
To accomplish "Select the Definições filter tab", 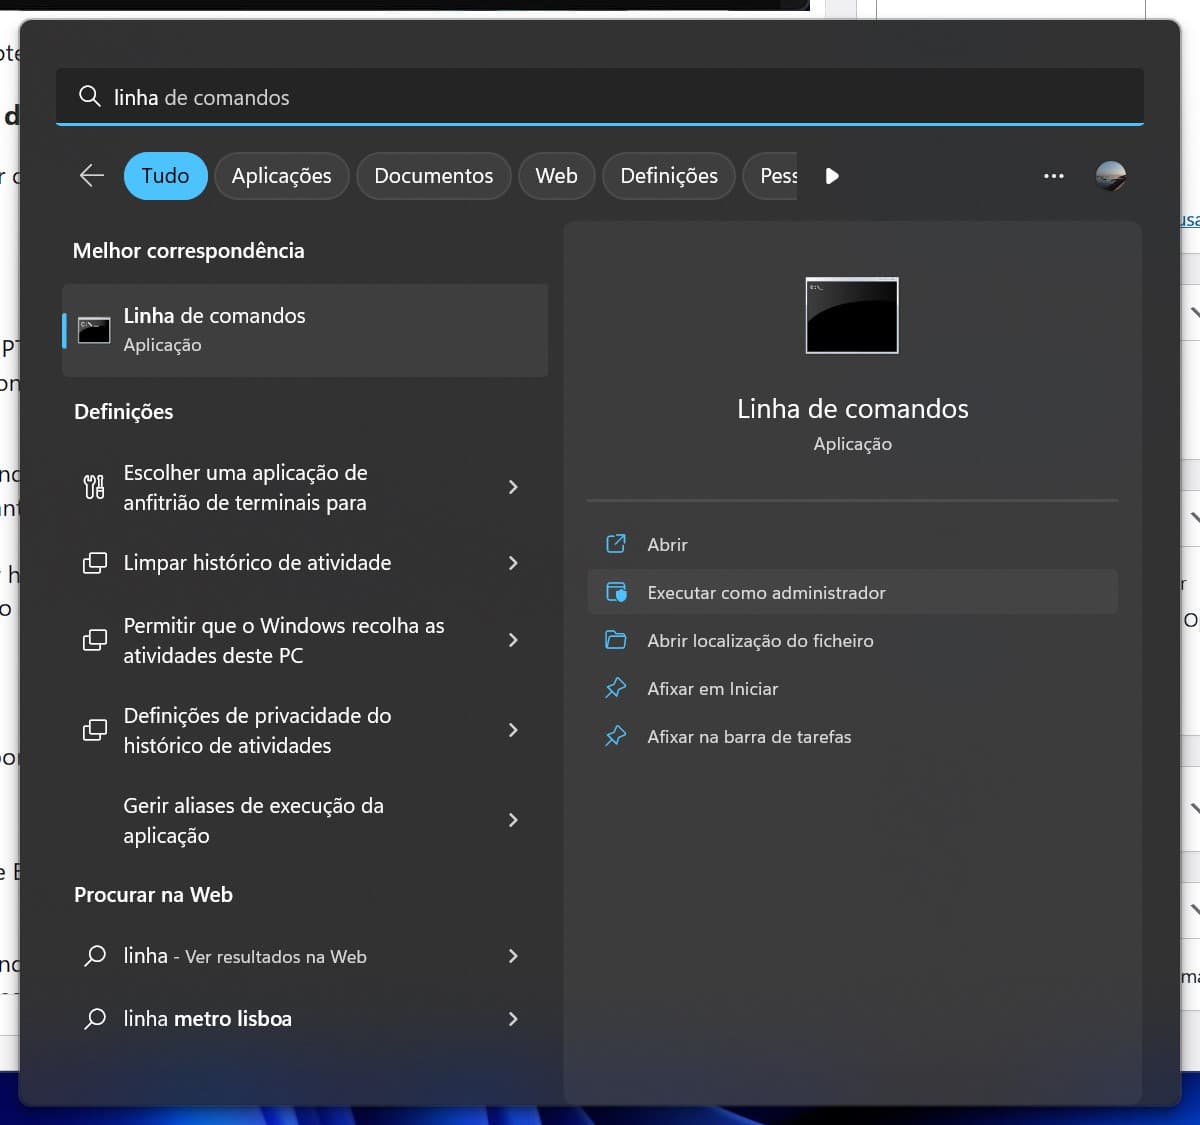I will pyautogui.click(x=668, y=176).
